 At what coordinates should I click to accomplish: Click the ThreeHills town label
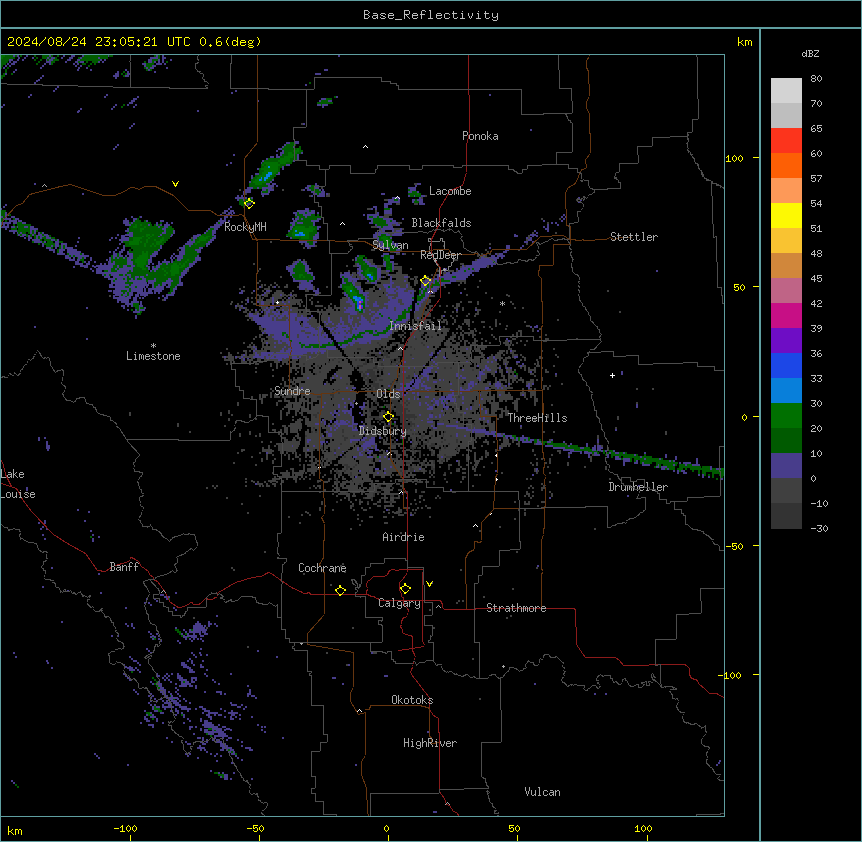click(537, 418)
